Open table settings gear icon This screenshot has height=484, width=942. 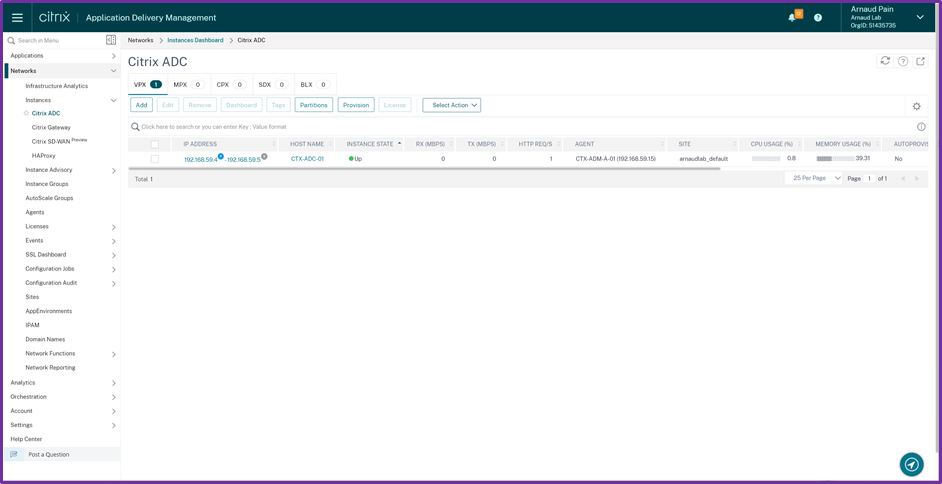(x=916, y=106)
